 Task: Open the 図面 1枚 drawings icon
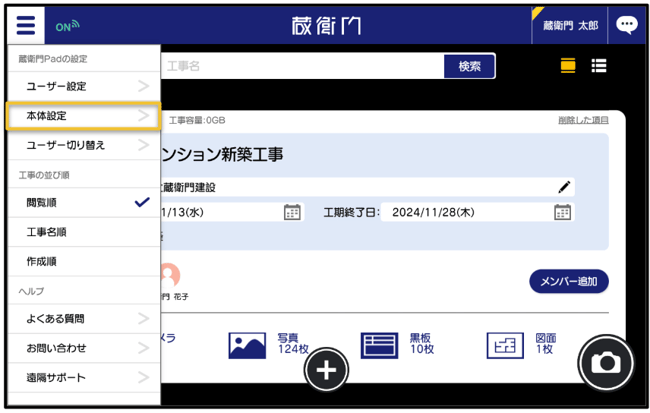(505, 345)
